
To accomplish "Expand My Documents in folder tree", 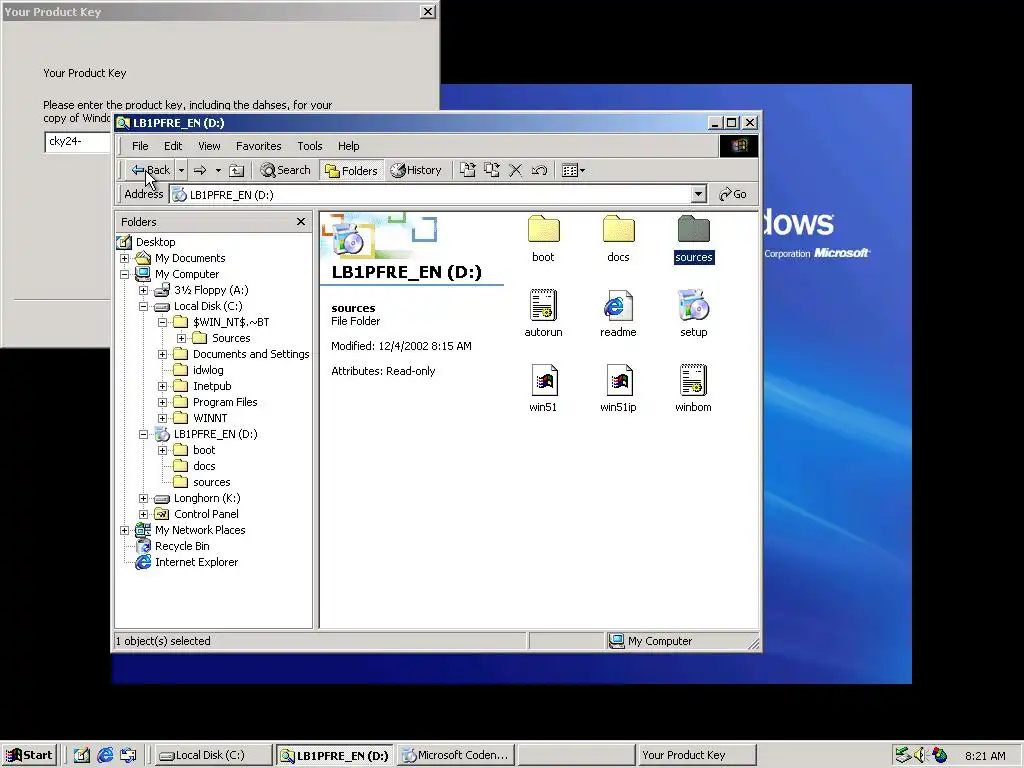I will pyautogui.click(x=125, y=259).
